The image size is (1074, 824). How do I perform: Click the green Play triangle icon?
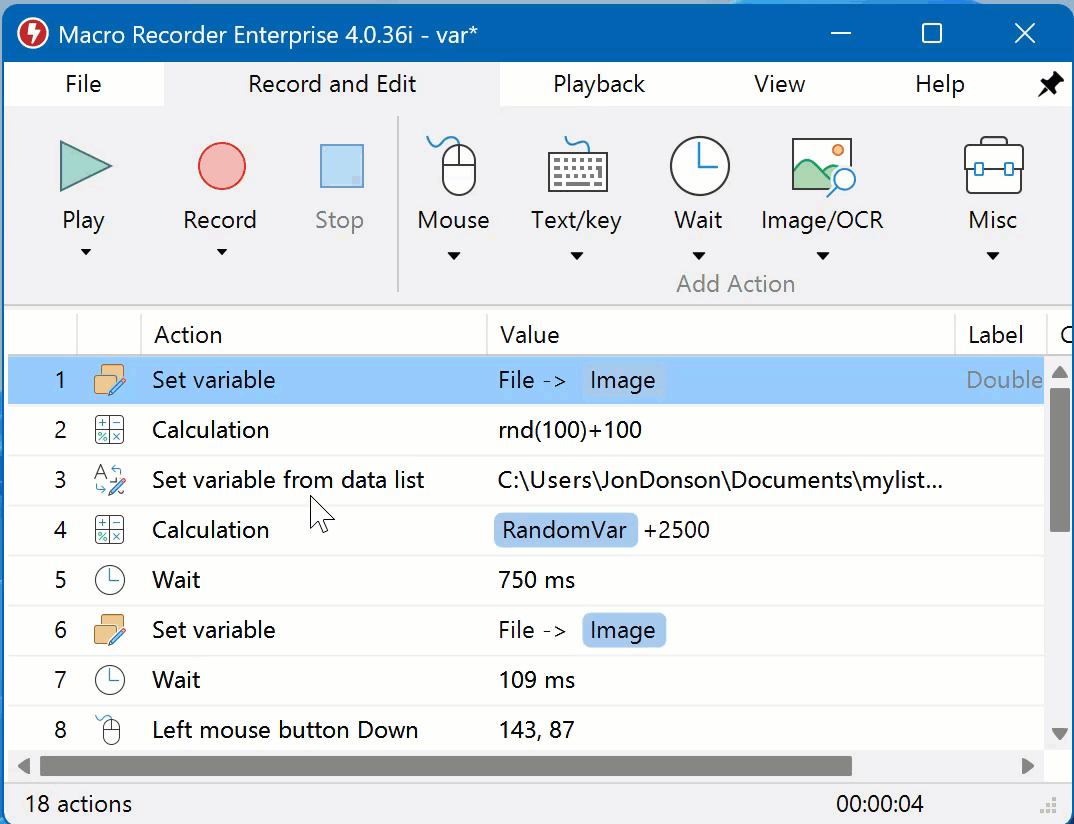[x=83, y=166]
